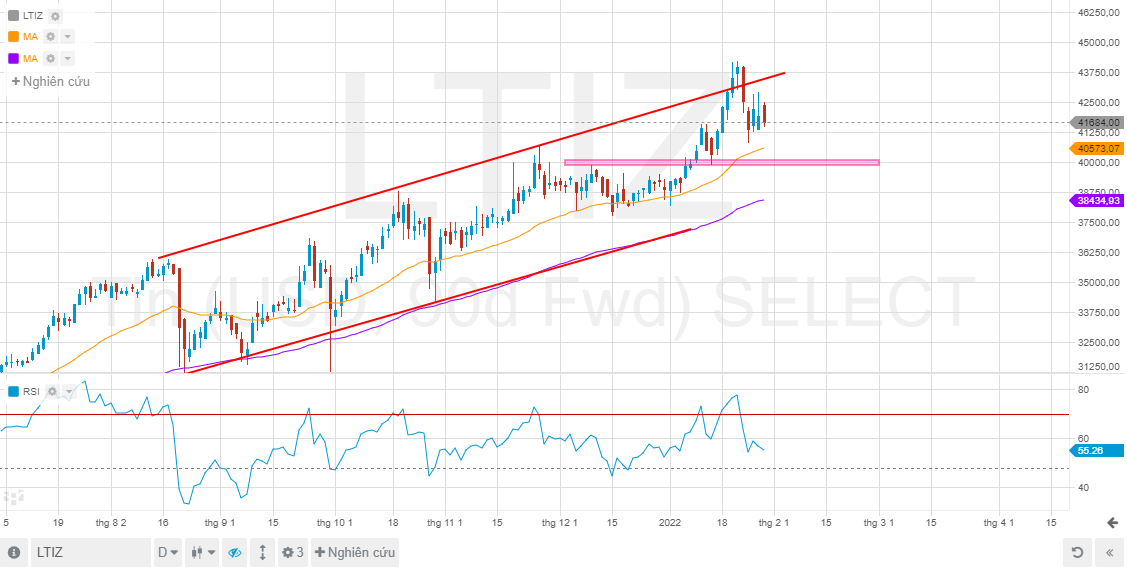The height and width of the screenshot is (568, 1127).
Task: Open settings gear for orange MA indicator
Action: pyautogui.click(x=50, y=37)
